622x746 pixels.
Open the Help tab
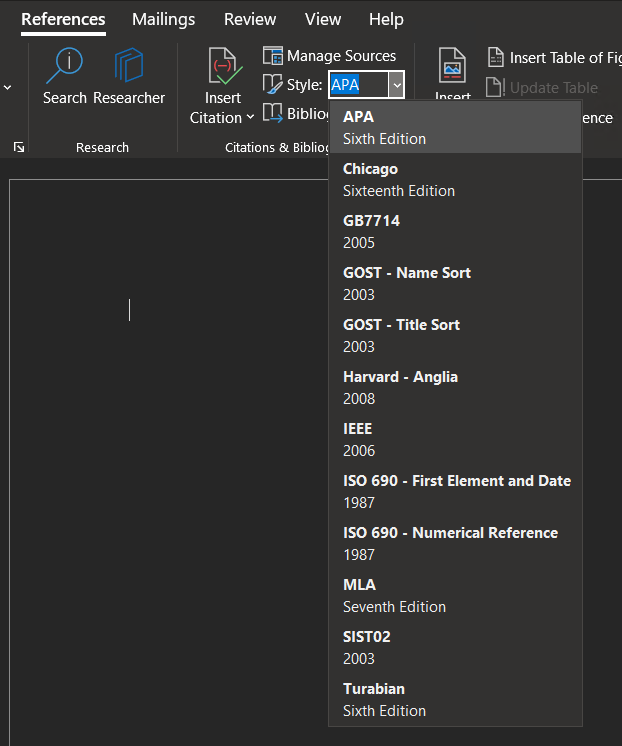[386, 20]
